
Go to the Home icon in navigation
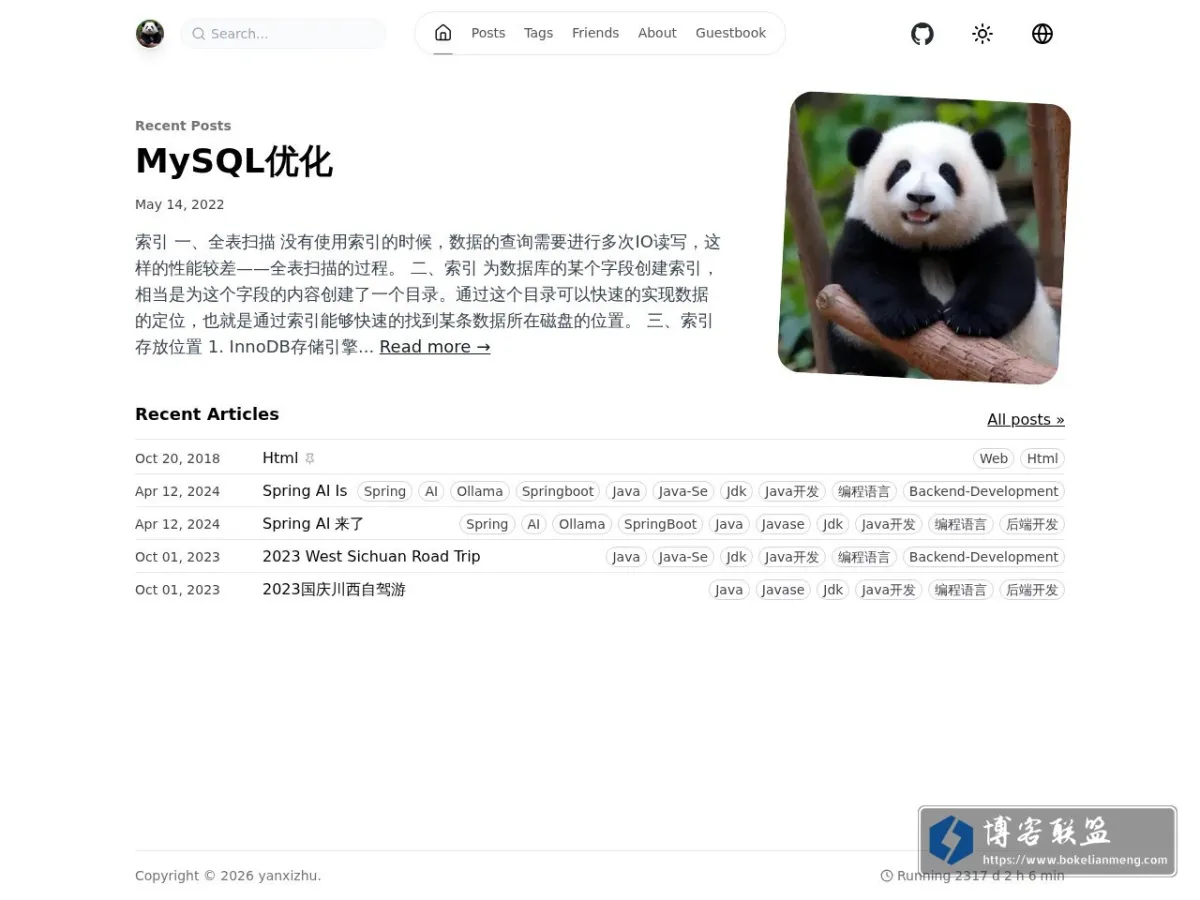pyautogui.click(x=443, y=33)
